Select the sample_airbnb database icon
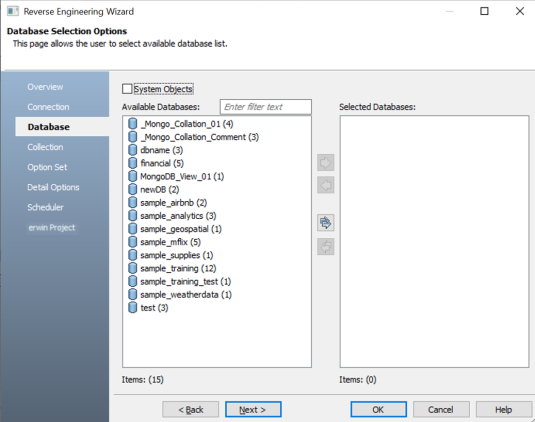The height and width of the screenshot is (422, 535). (x=132, y=203)
